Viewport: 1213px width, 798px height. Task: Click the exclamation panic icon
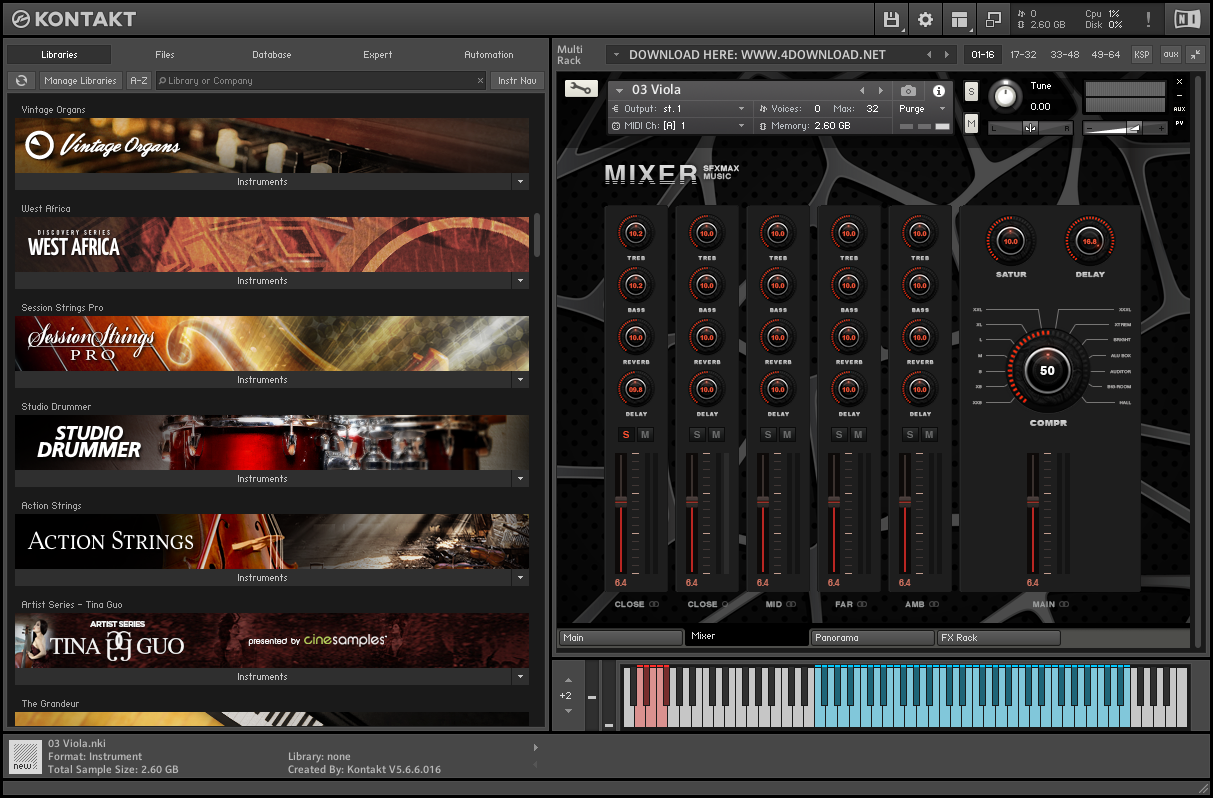[x=1148, y=19]
